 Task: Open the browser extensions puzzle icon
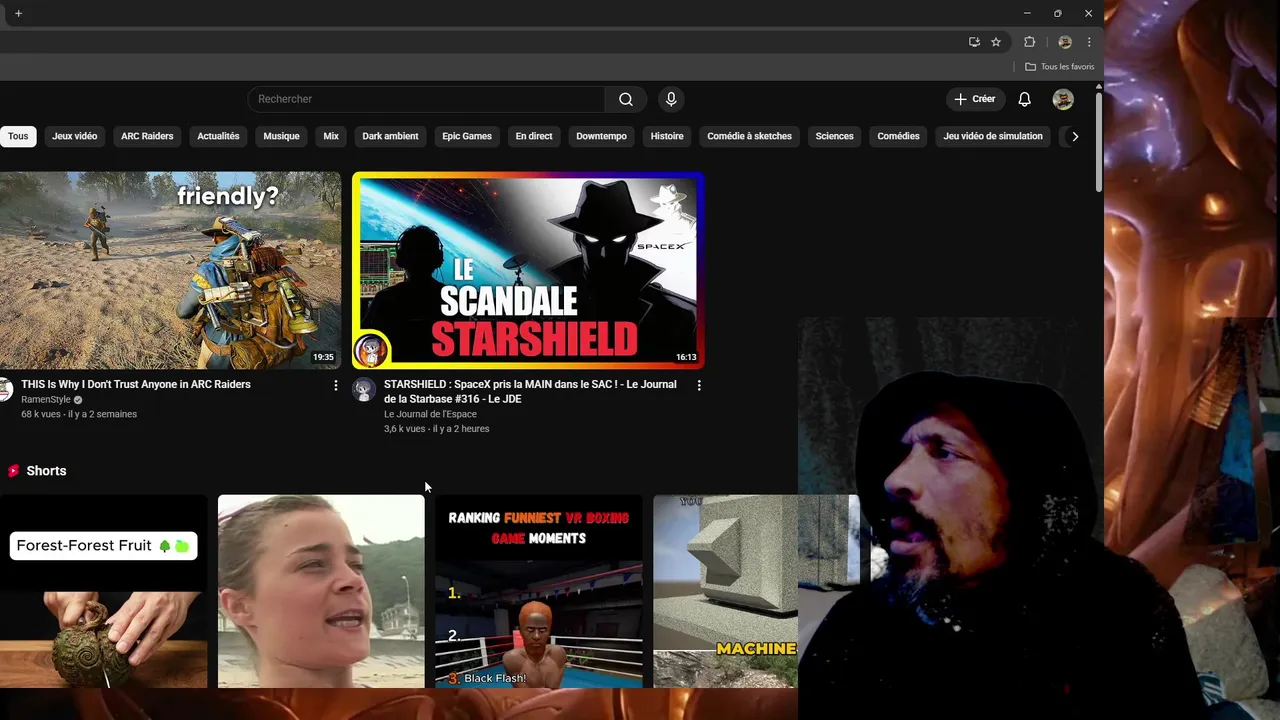pyautogui.click(x=1029, y=42)
